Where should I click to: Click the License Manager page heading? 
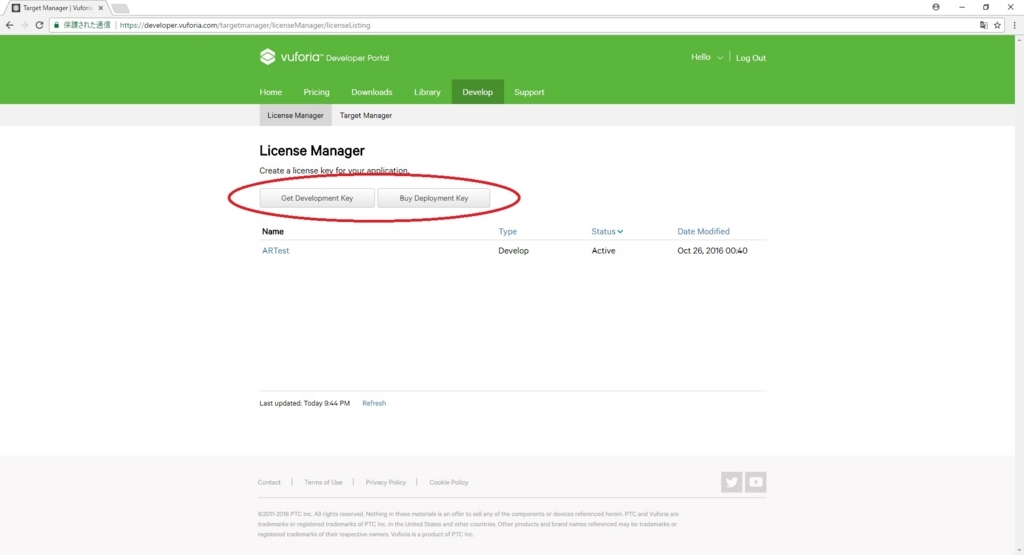tap(312, 151)
